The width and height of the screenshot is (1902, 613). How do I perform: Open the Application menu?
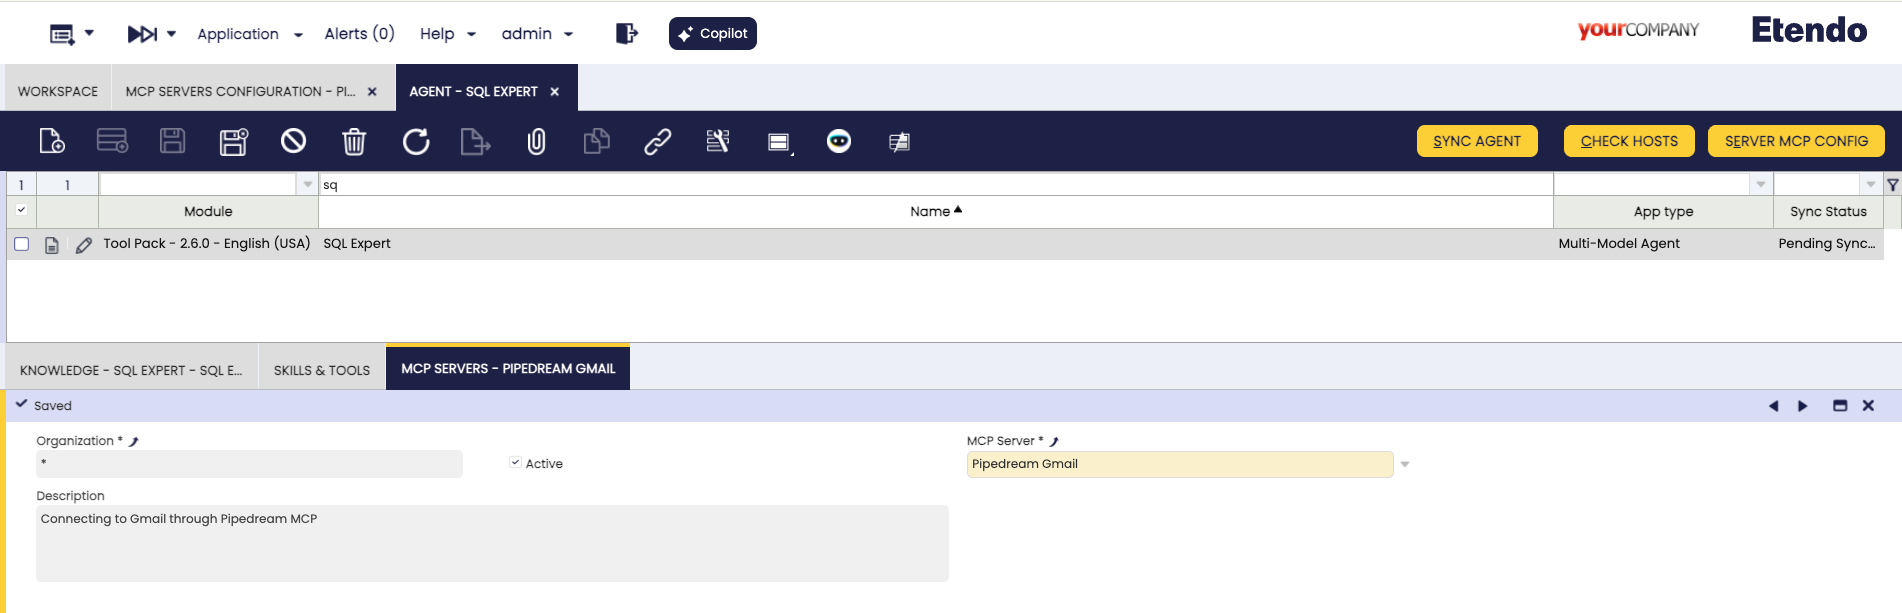coord(250,34)
